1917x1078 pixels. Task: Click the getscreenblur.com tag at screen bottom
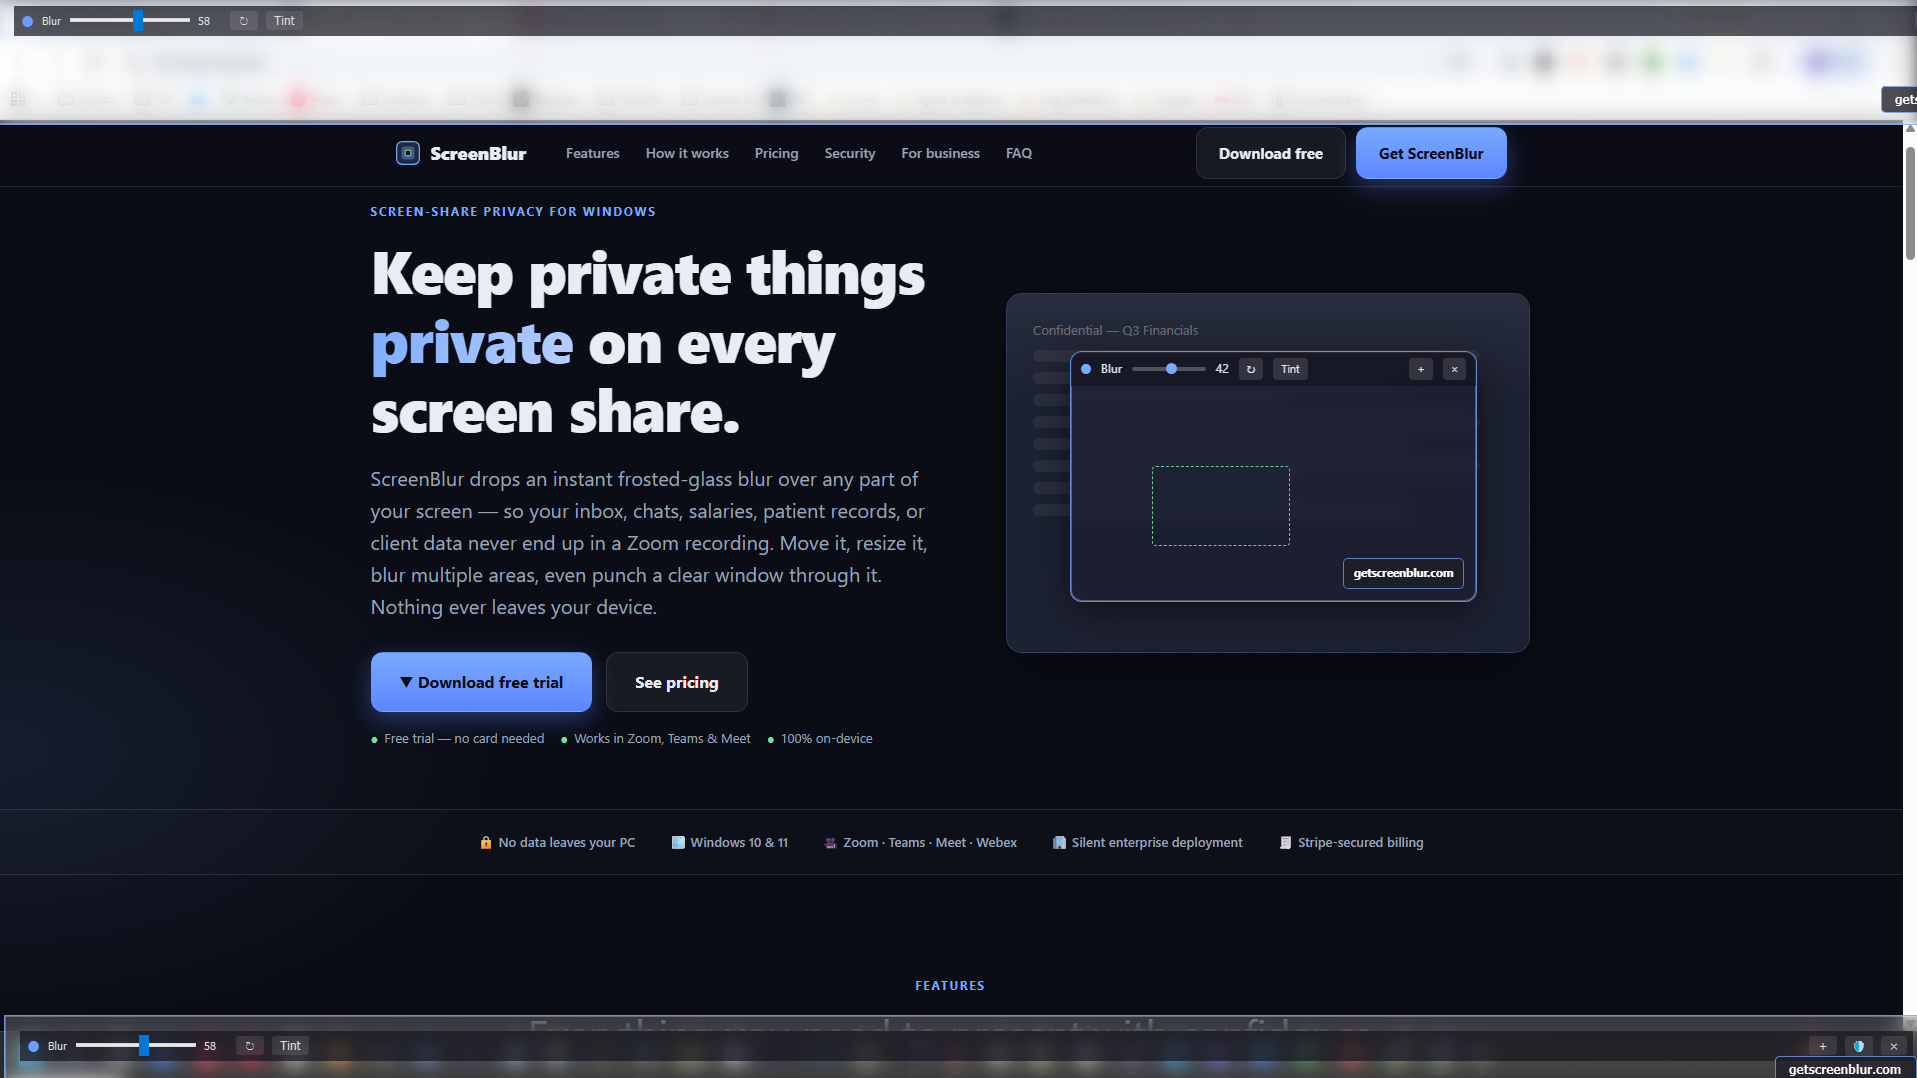[1845, 1069]
